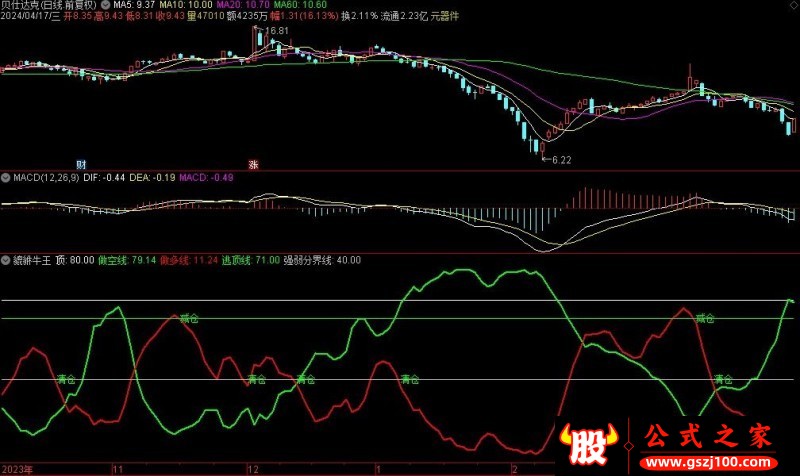Click the 减仓 signal in November
This screenshot has width=800, height=476.
(189, 319)
